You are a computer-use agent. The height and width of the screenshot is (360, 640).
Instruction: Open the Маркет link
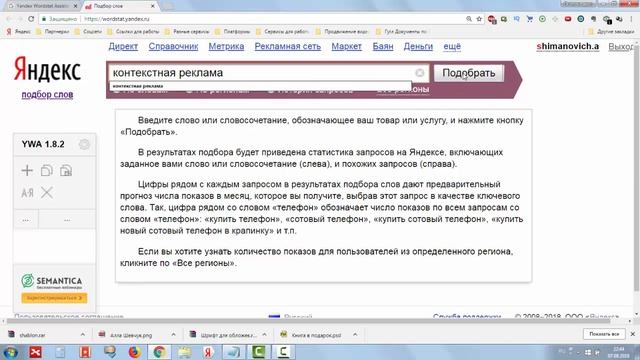point(347,47)
